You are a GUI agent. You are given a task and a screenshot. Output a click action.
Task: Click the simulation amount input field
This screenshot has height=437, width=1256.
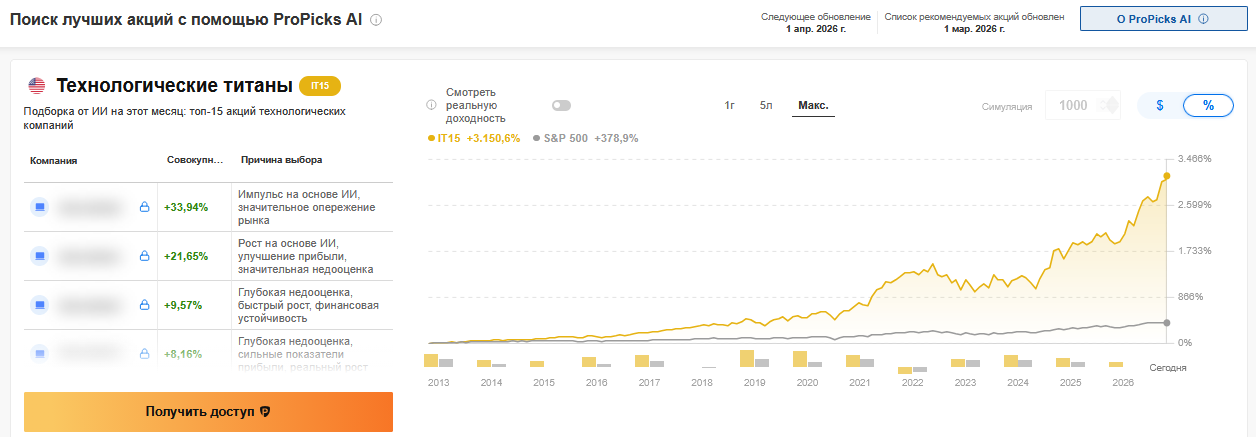pyautogui.click(x=1073, y=105)
